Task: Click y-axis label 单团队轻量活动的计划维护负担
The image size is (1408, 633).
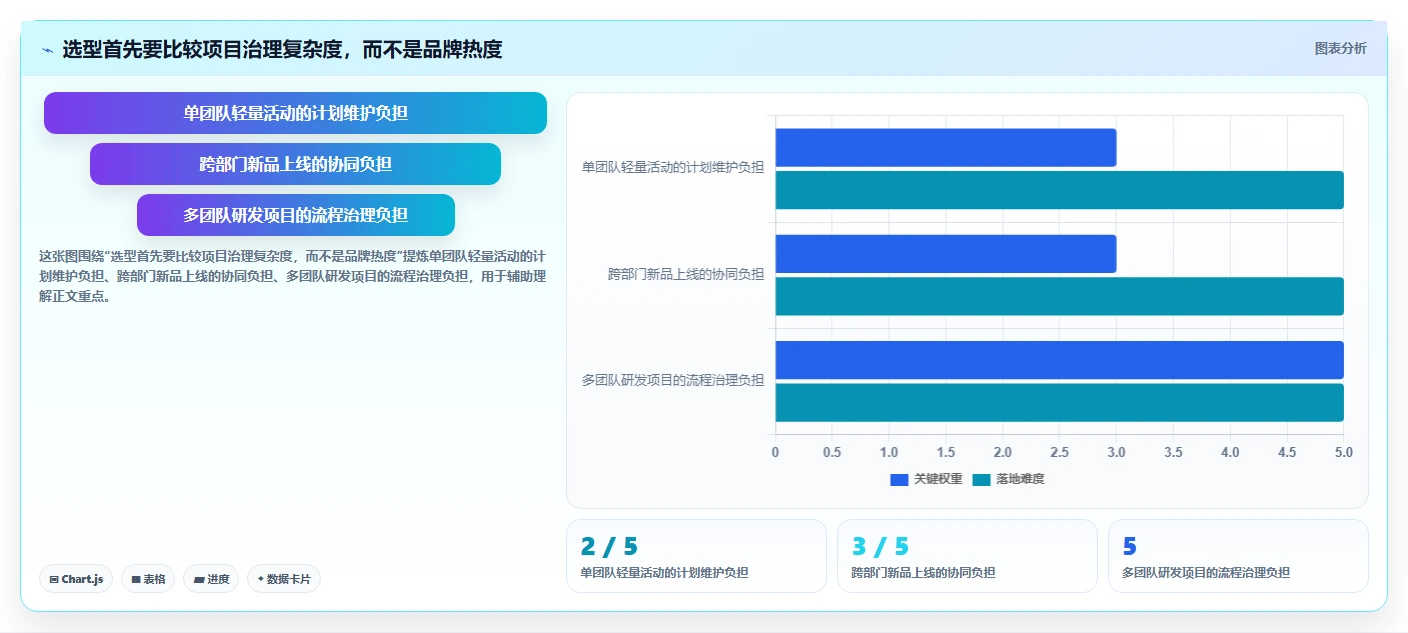Action: point(673,168)
